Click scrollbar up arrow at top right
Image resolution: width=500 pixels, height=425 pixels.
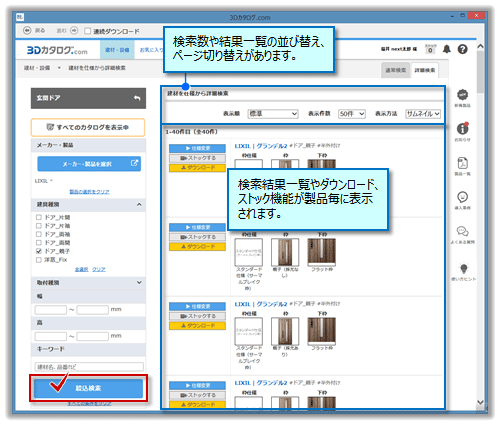480,46
